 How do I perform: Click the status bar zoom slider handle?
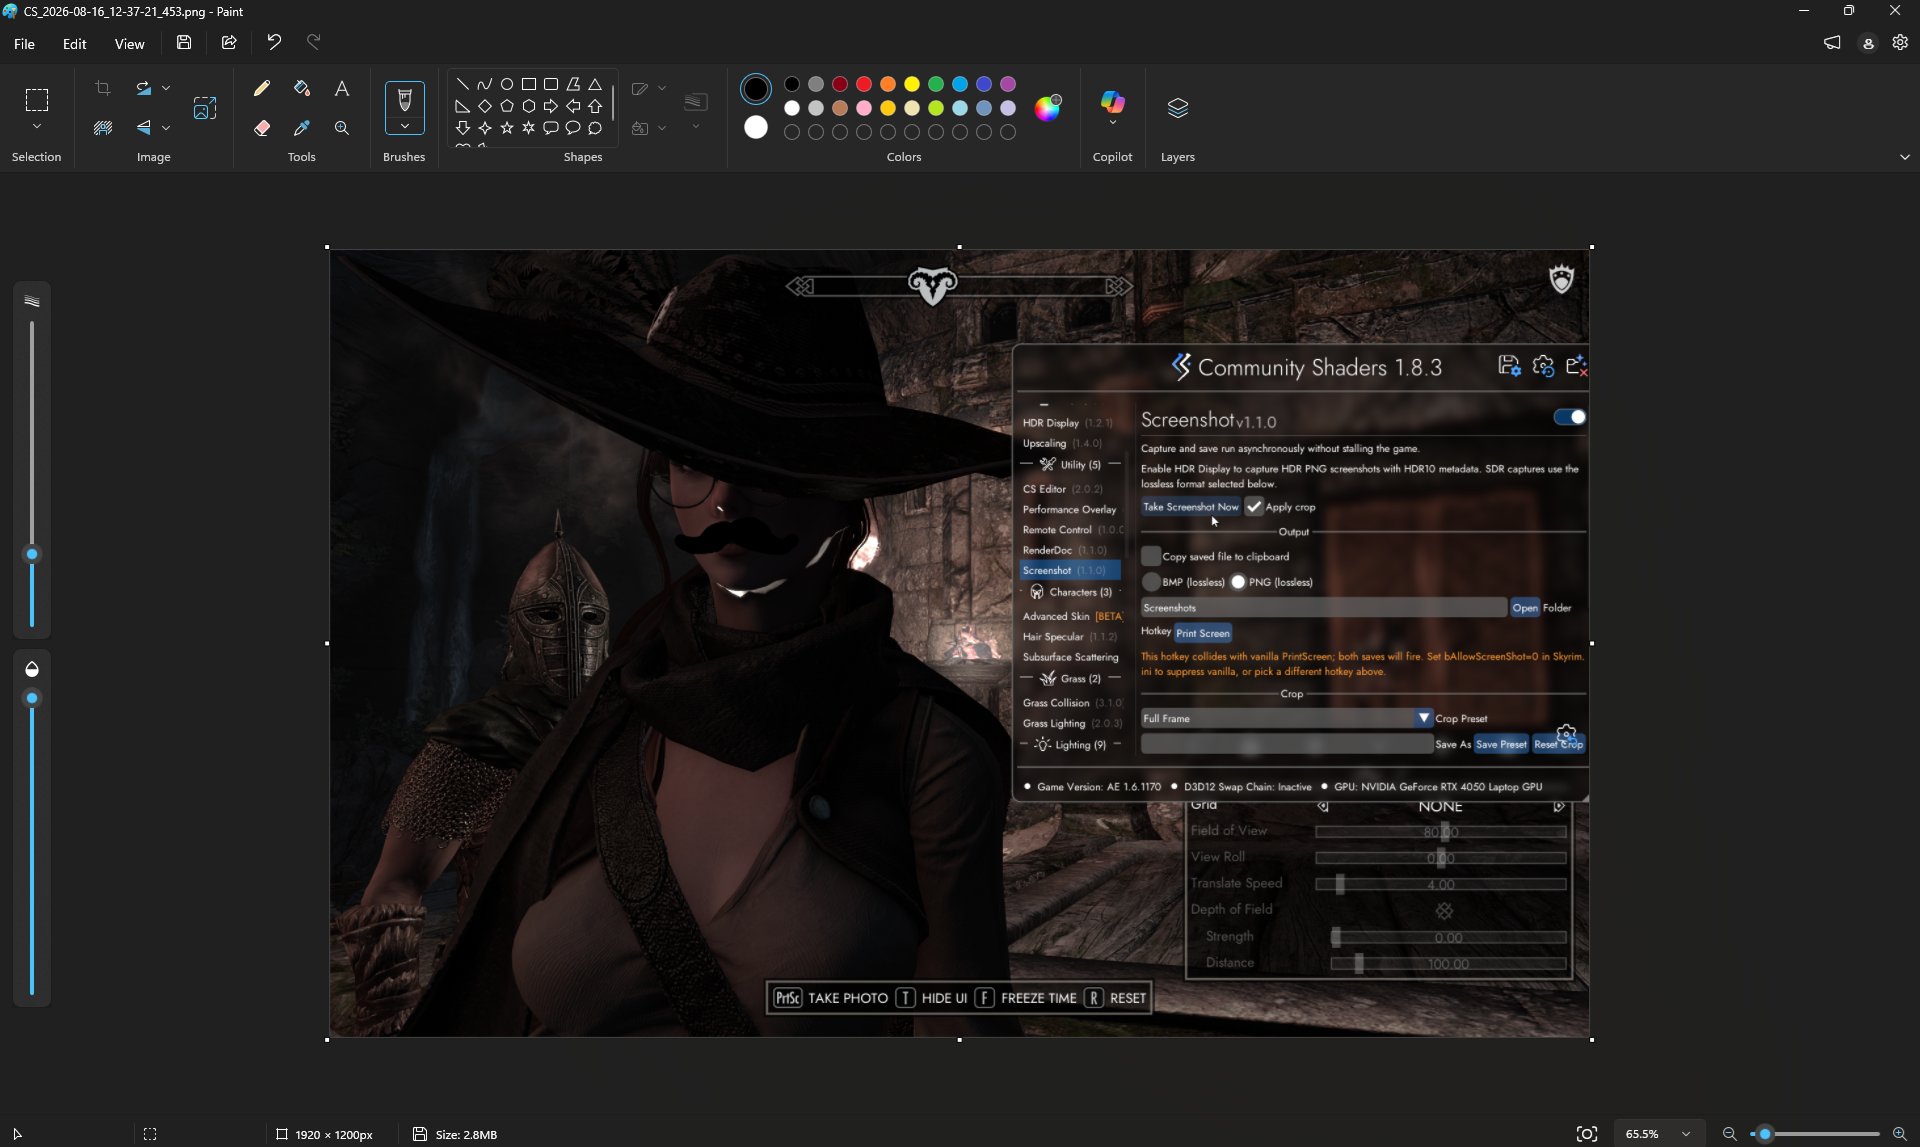point(1765,1134)
